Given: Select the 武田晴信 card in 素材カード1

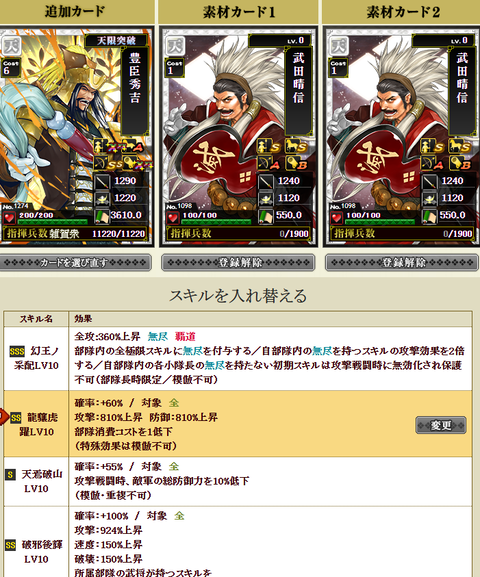Looking at the screenshot, I should click(x=239, y=136).
